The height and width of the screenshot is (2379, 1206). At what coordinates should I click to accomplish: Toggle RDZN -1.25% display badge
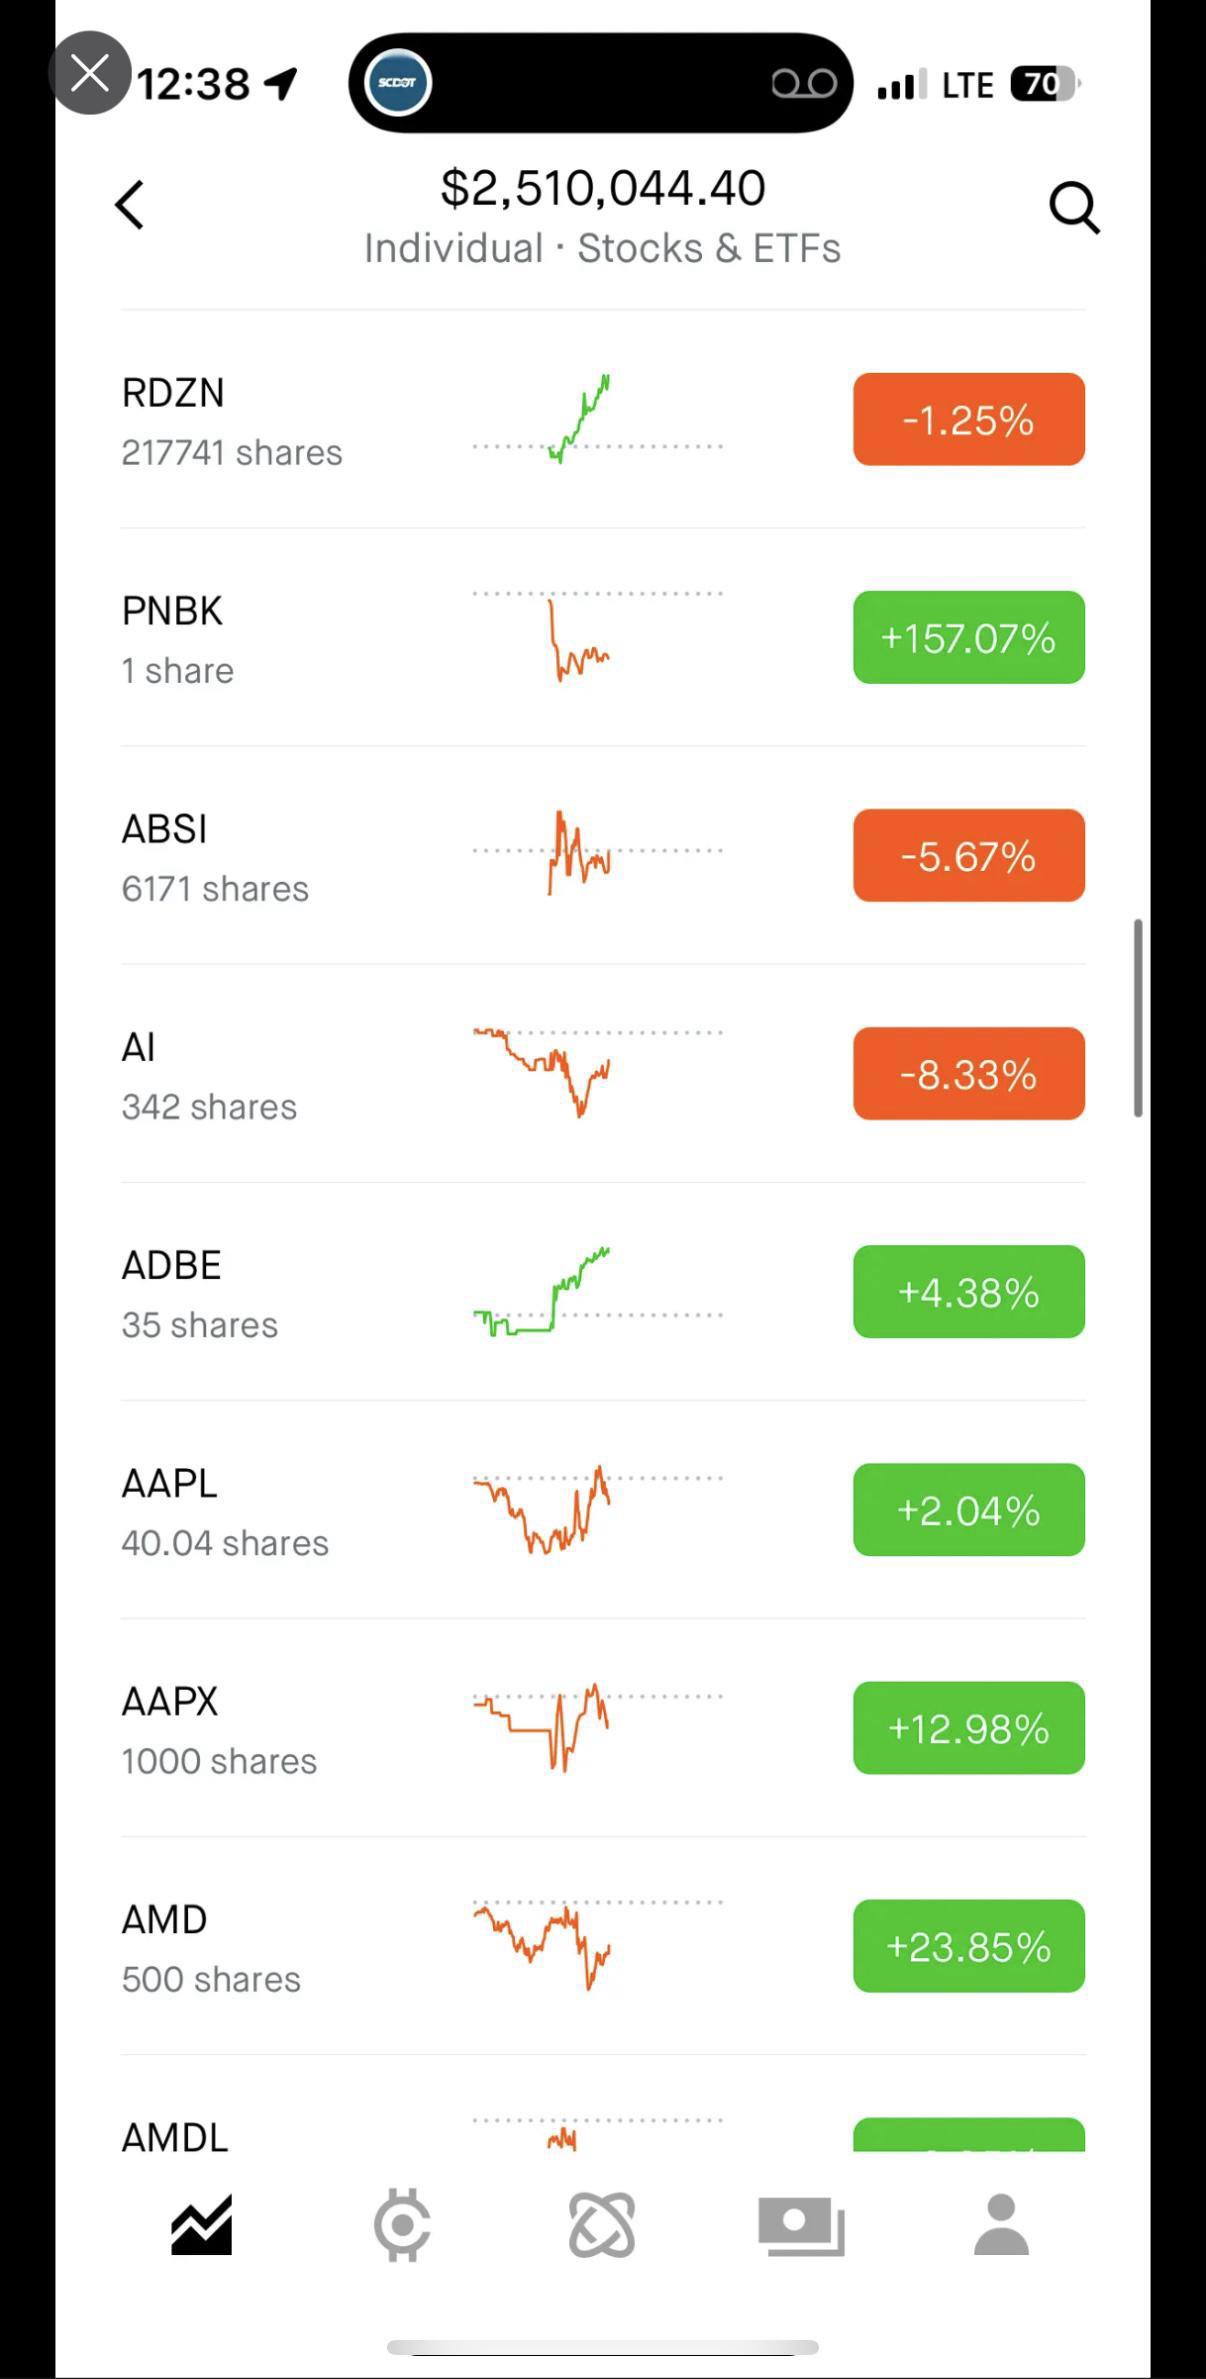(x=968, y=419)
